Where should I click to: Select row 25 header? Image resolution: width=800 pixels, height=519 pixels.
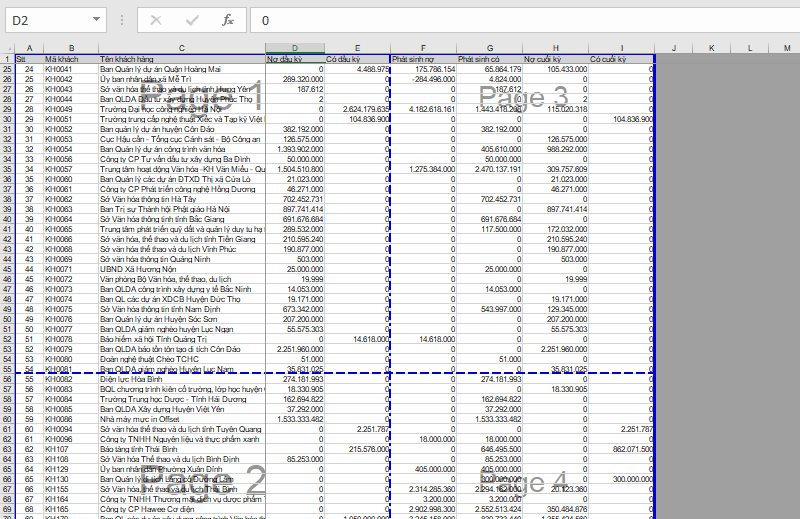(7, 69)
